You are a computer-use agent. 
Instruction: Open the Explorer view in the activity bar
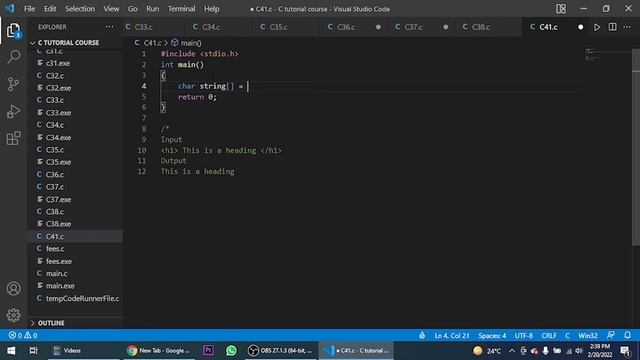13,30
